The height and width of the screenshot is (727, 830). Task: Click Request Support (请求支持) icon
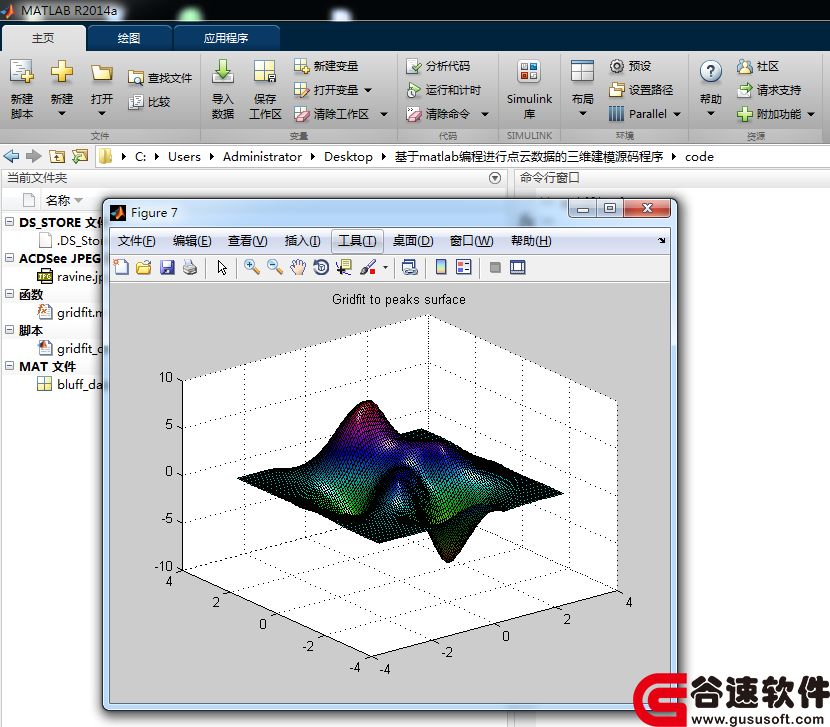coord(744,90)
